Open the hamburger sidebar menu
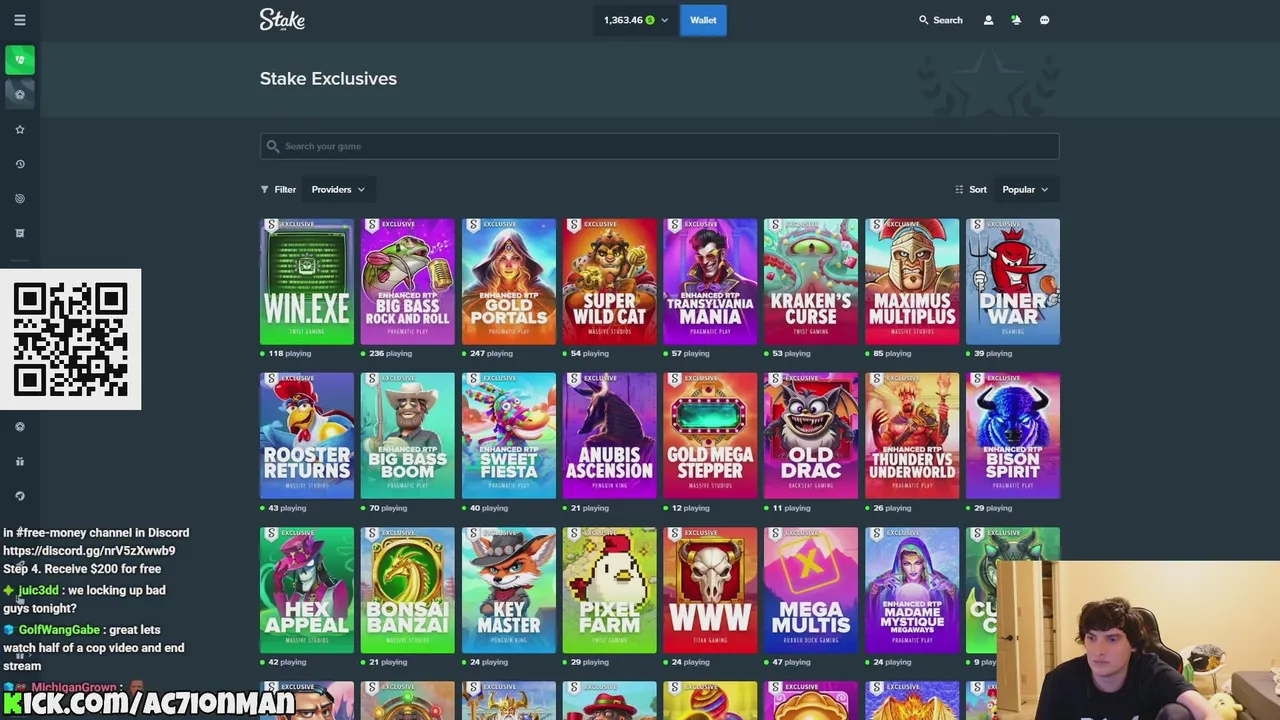This screenshot has width=1280, height=720. [19, 20]
